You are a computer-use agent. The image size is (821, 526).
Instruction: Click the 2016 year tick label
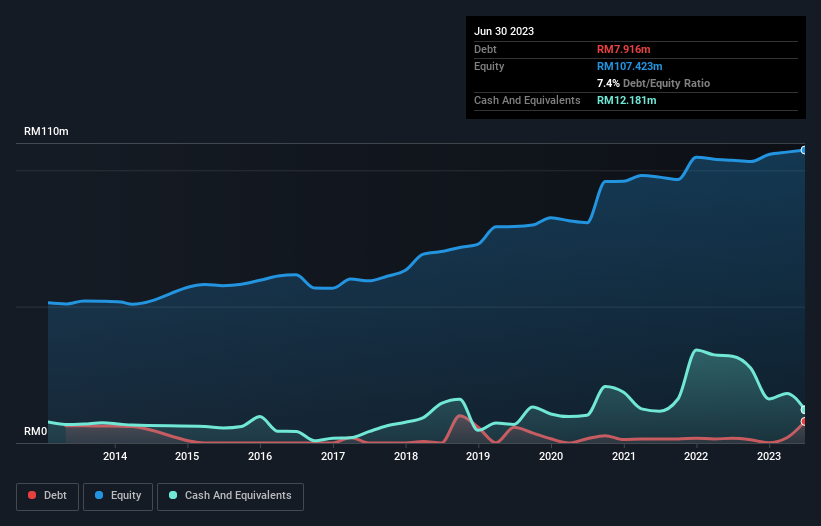point(260,457)
